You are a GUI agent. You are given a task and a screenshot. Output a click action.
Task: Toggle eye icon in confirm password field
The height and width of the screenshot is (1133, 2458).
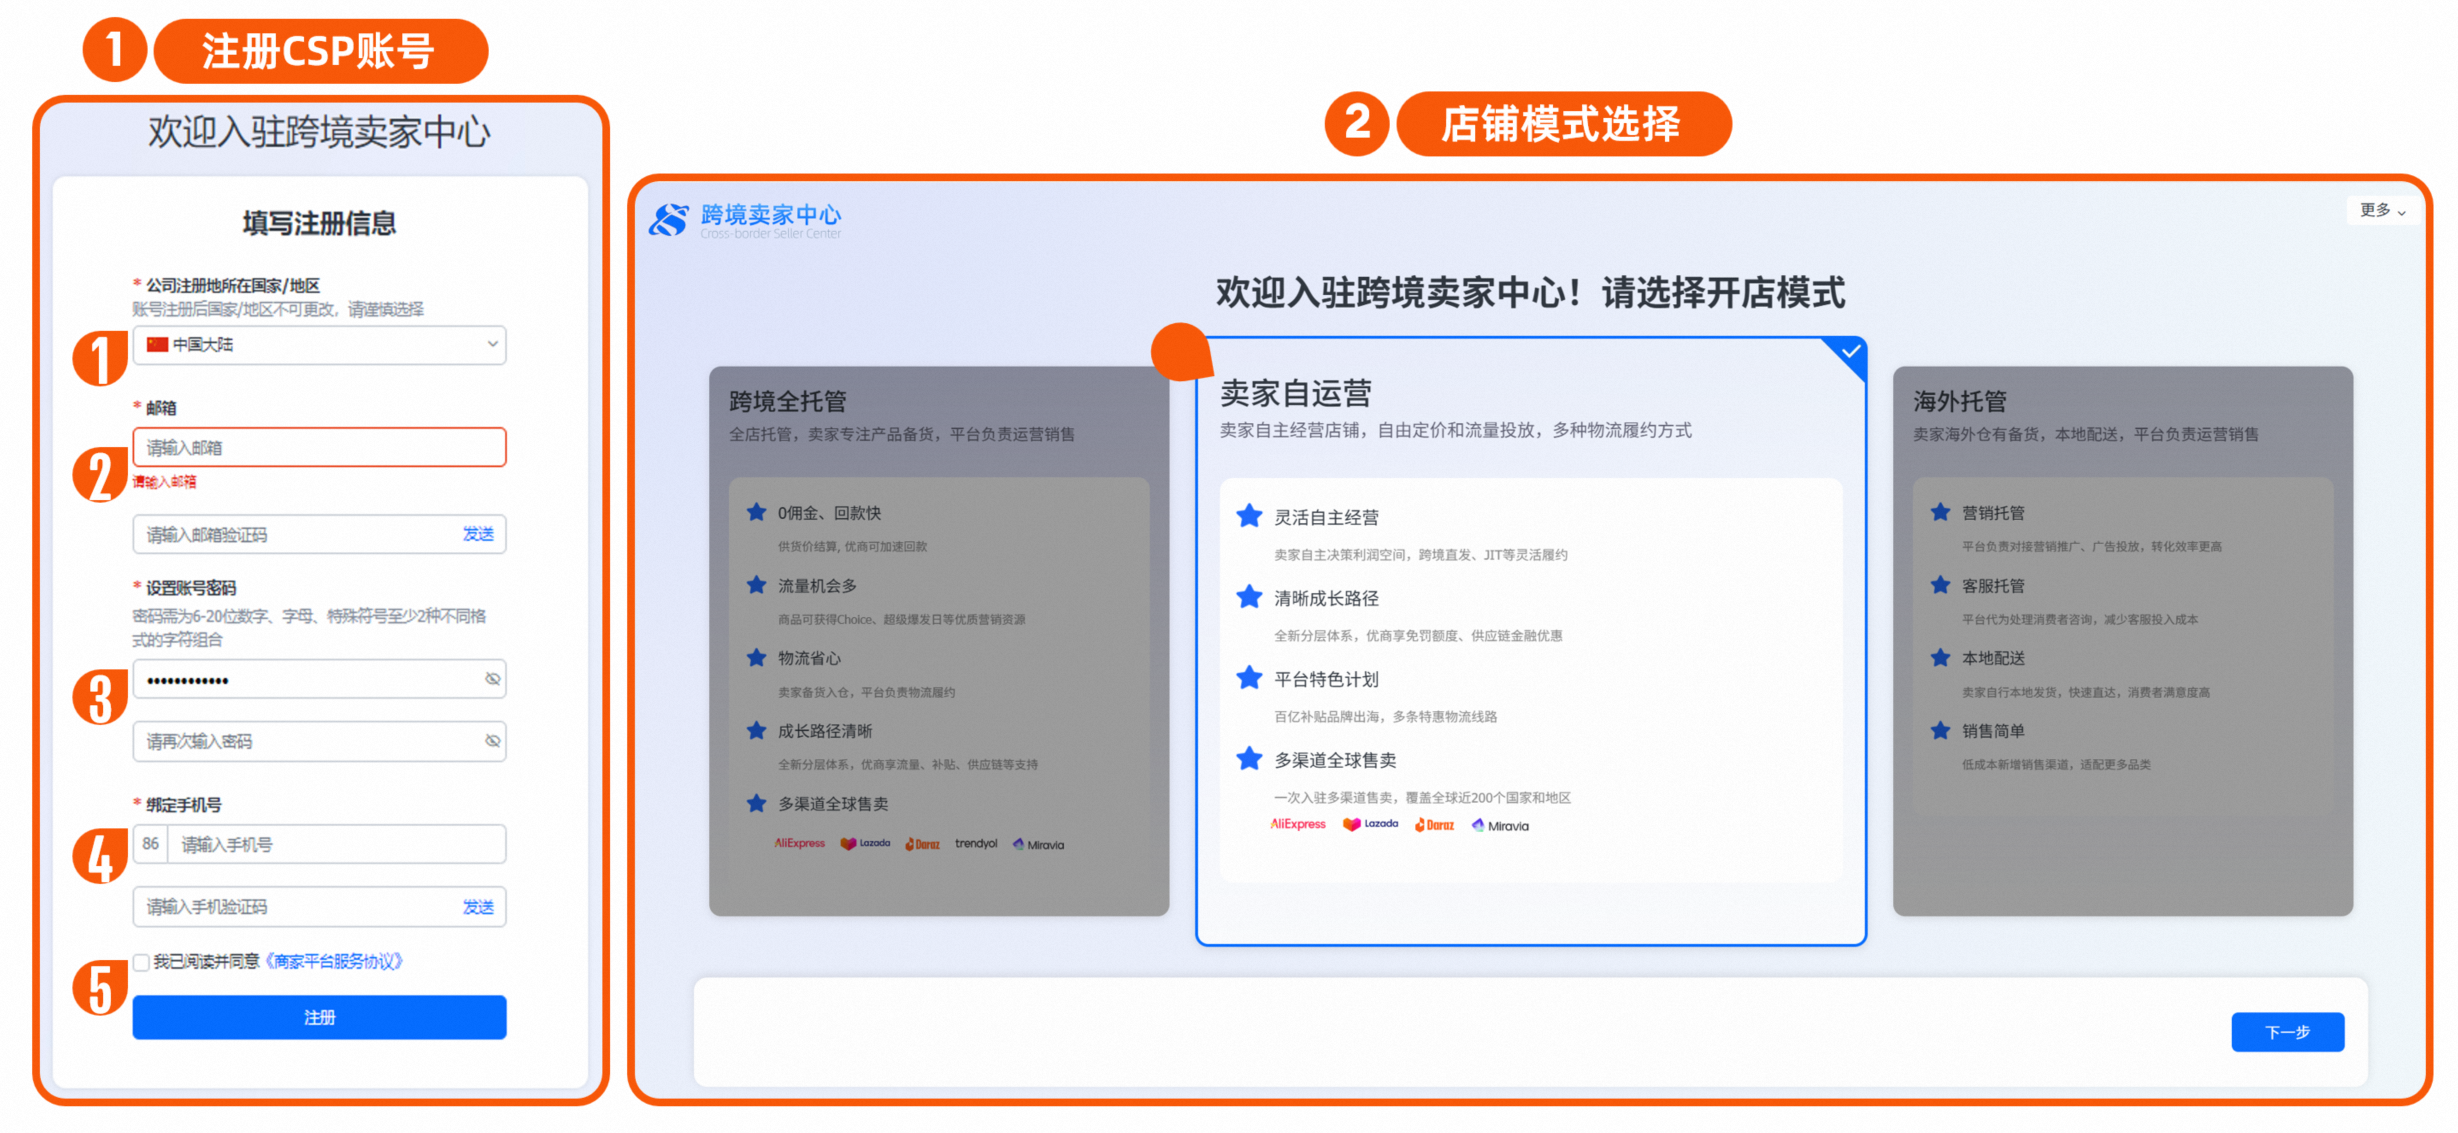[x=492, y=741]
